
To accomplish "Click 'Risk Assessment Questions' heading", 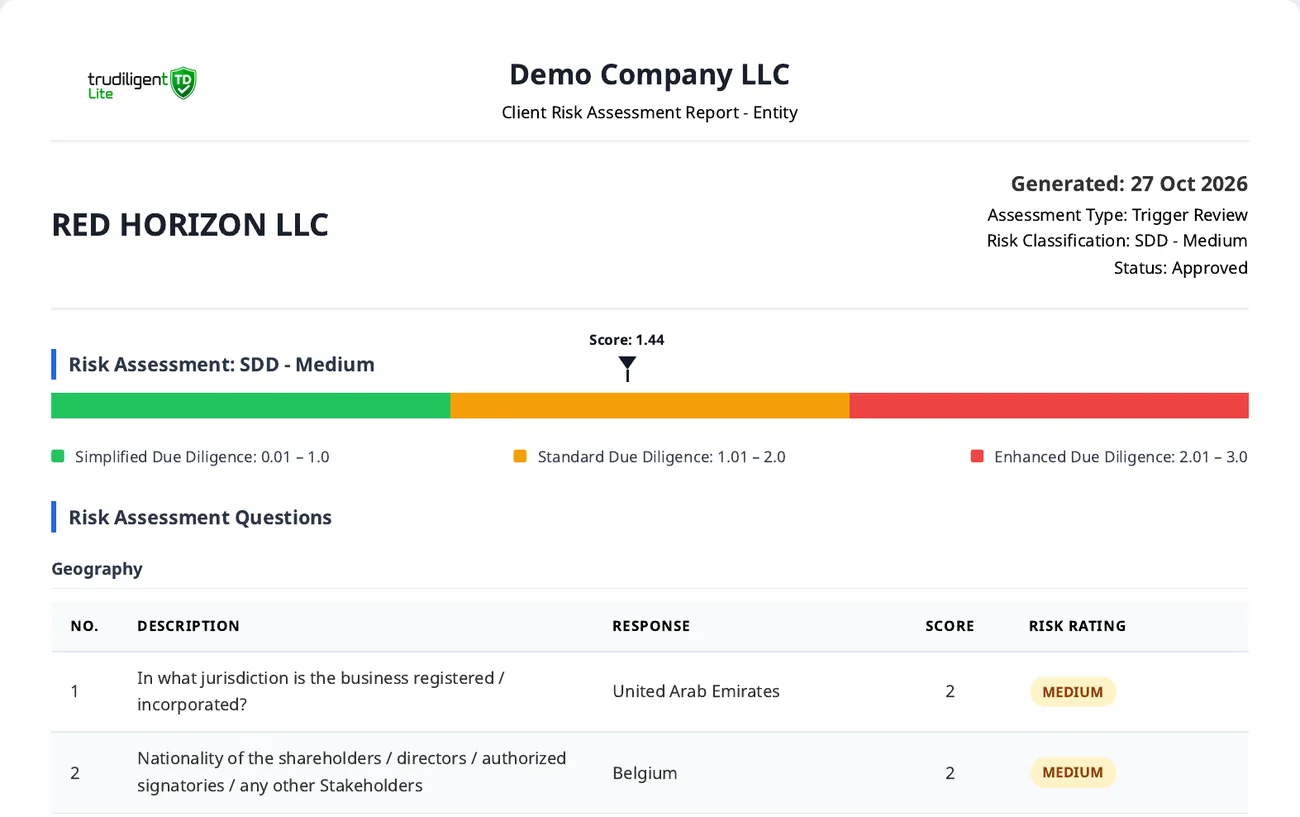I will click(x=200, y=518).
